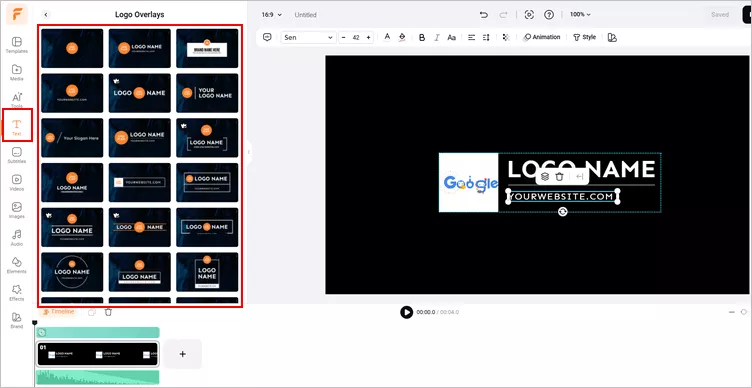Open the Videos library panel
Viewport: 752px width, 388px height.
17,182
